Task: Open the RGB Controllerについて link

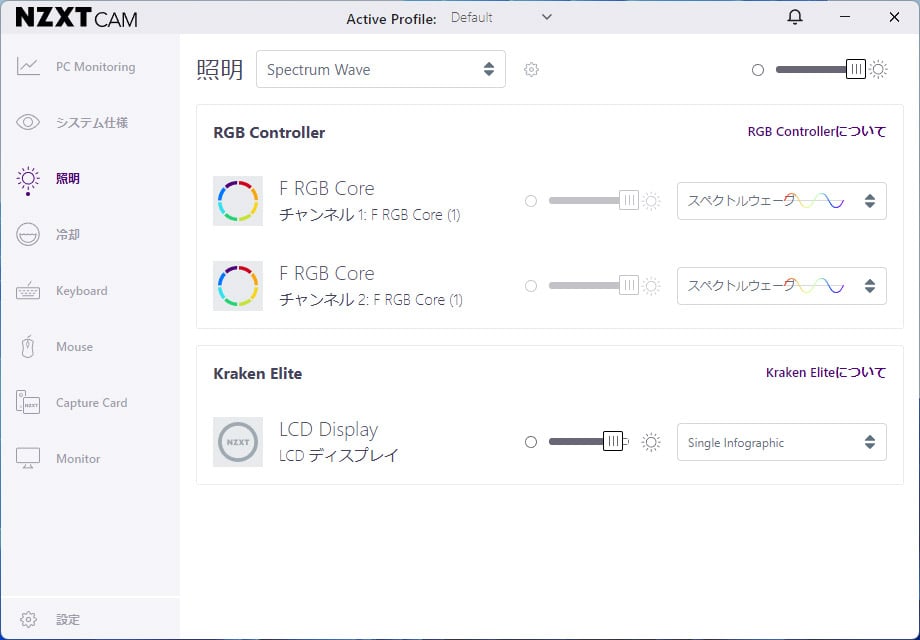Action: pos(817,131)
